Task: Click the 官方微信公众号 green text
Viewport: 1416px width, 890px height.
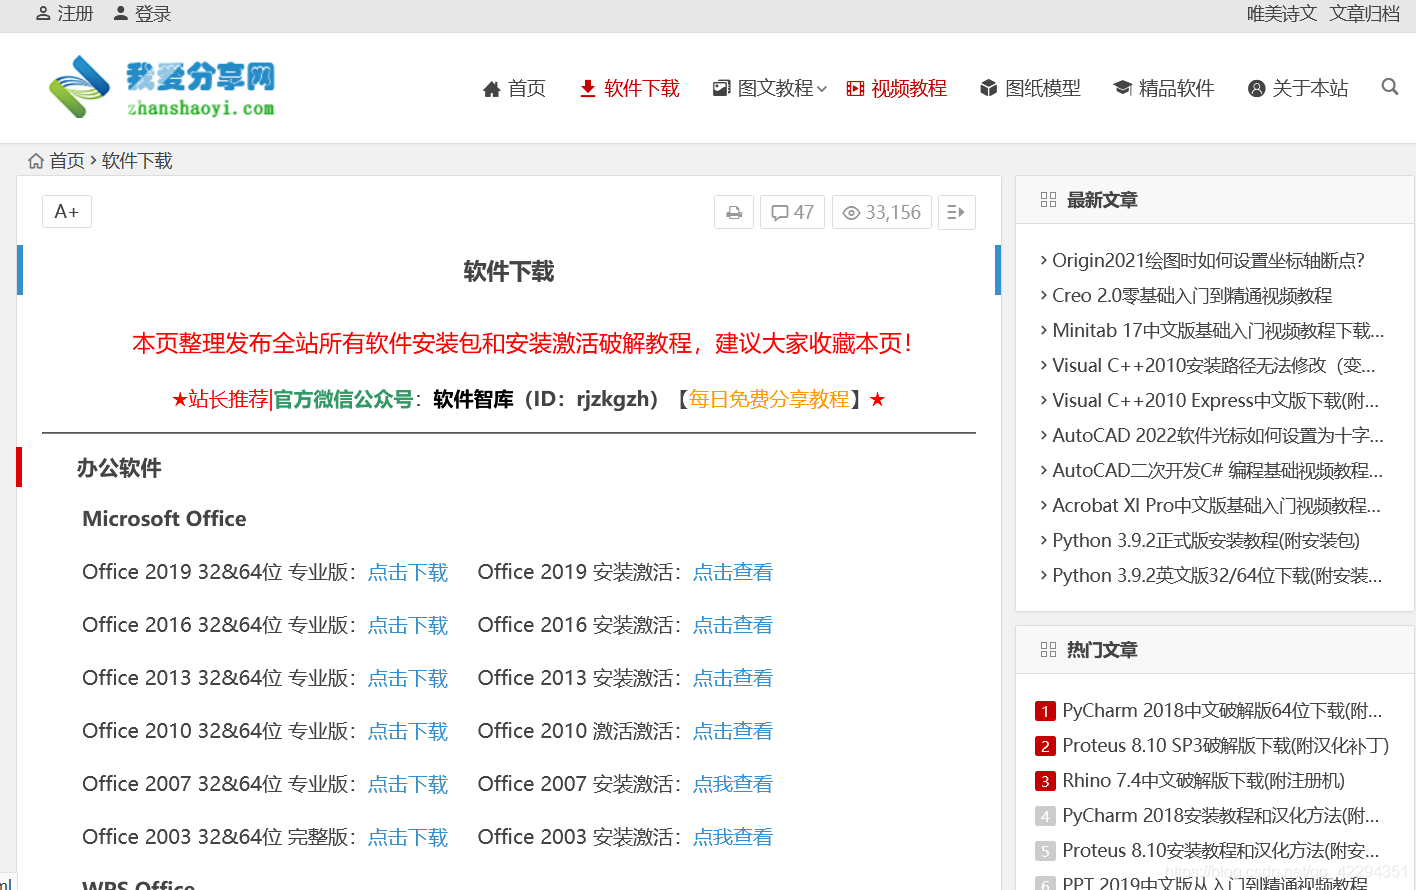Action: point(343,399)
